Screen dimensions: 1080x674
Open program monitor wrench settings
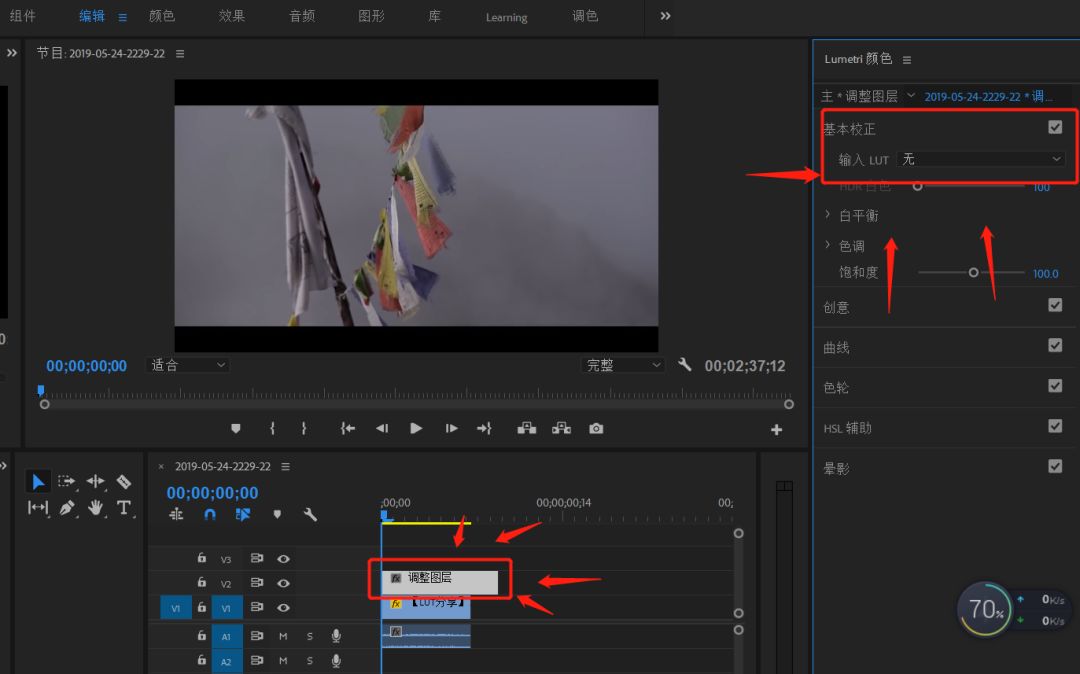[684, 365]
